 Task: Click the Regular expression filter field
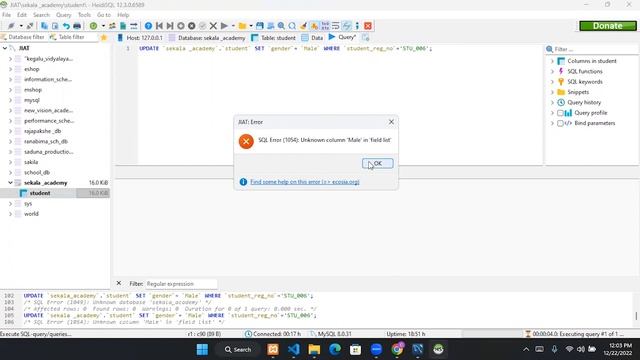click(x=181, y=283)
